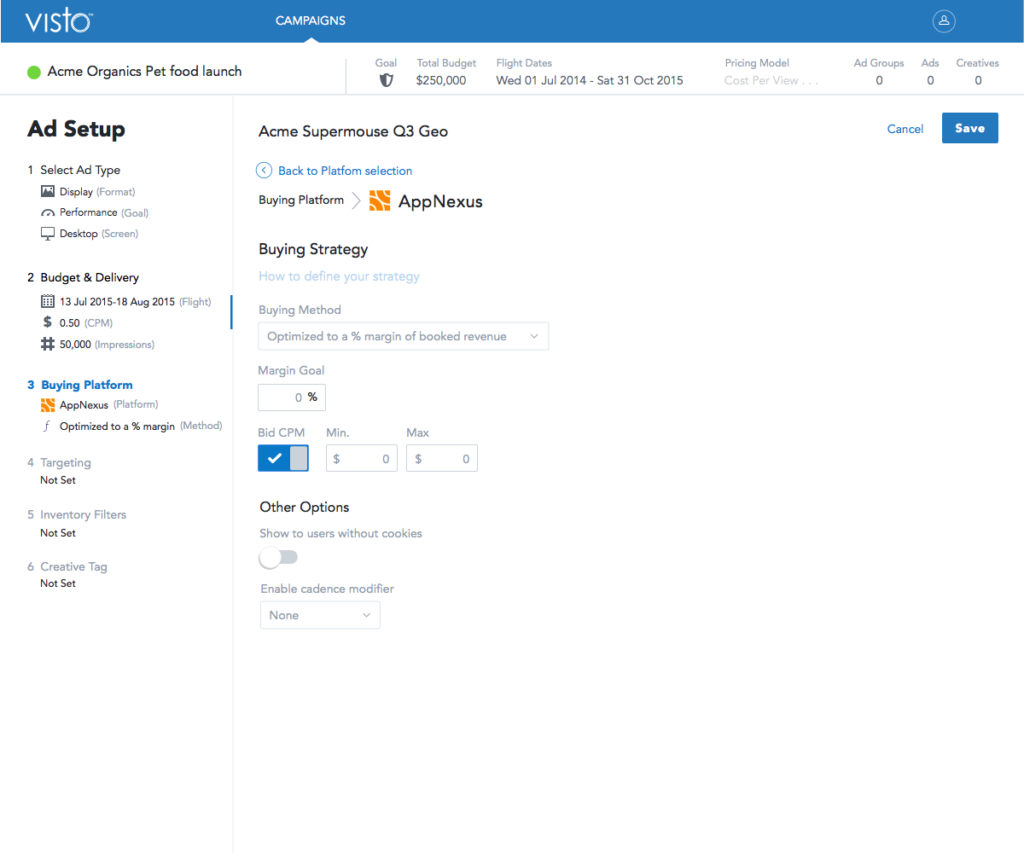Click the large AppNexus logo icon

pos(380,201)
